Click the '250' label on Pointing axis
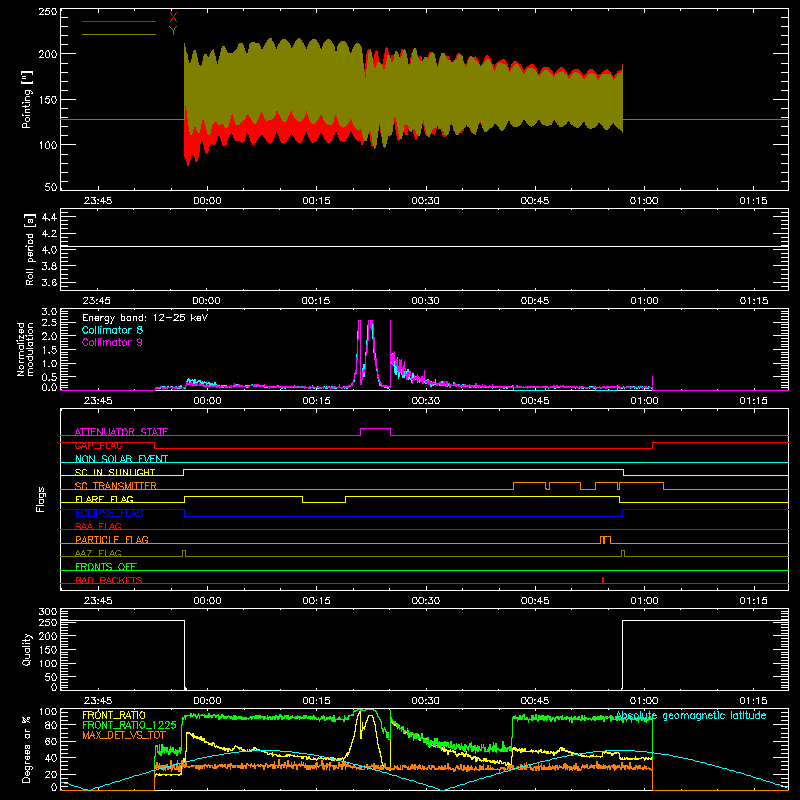This screenshot has height=800, width=800. pos(48,11)
